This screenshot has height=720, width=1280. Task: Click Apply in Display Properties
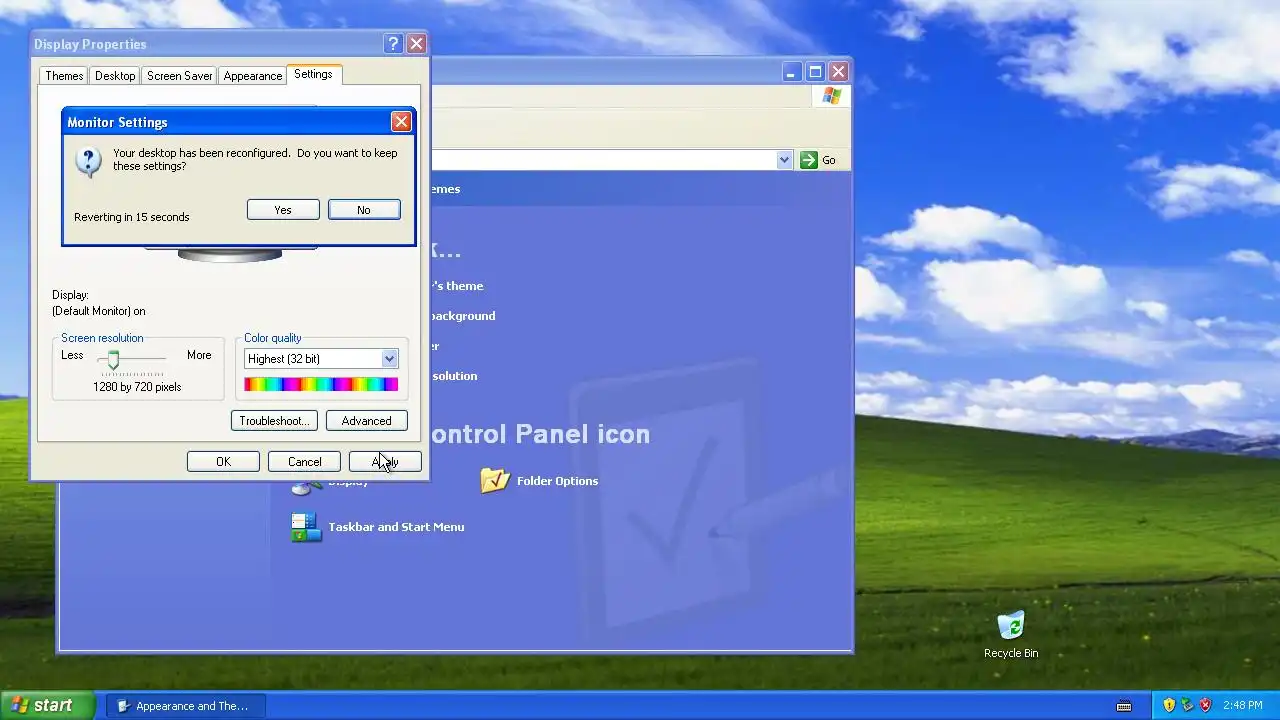coord(385,462)
